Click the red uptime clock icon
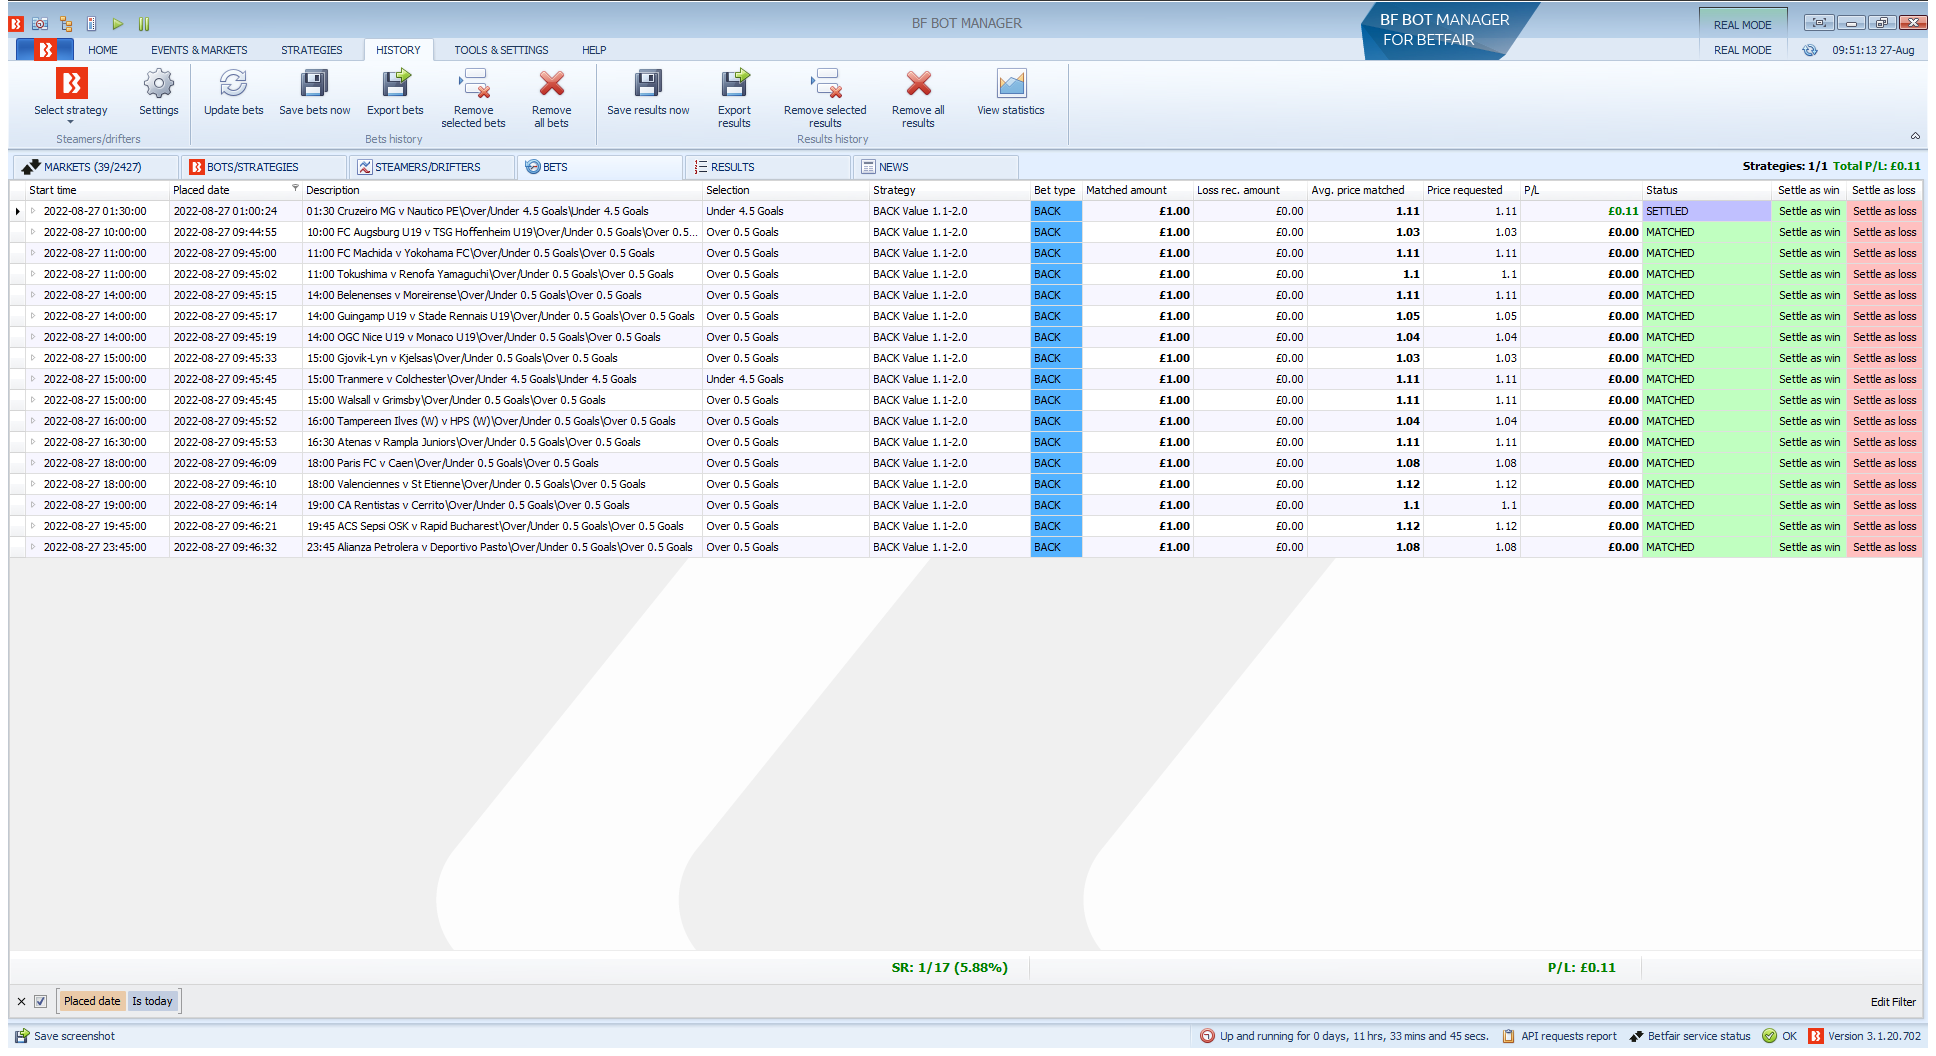This screenshot has width=1936, height=1056. coord(1207,1036)
